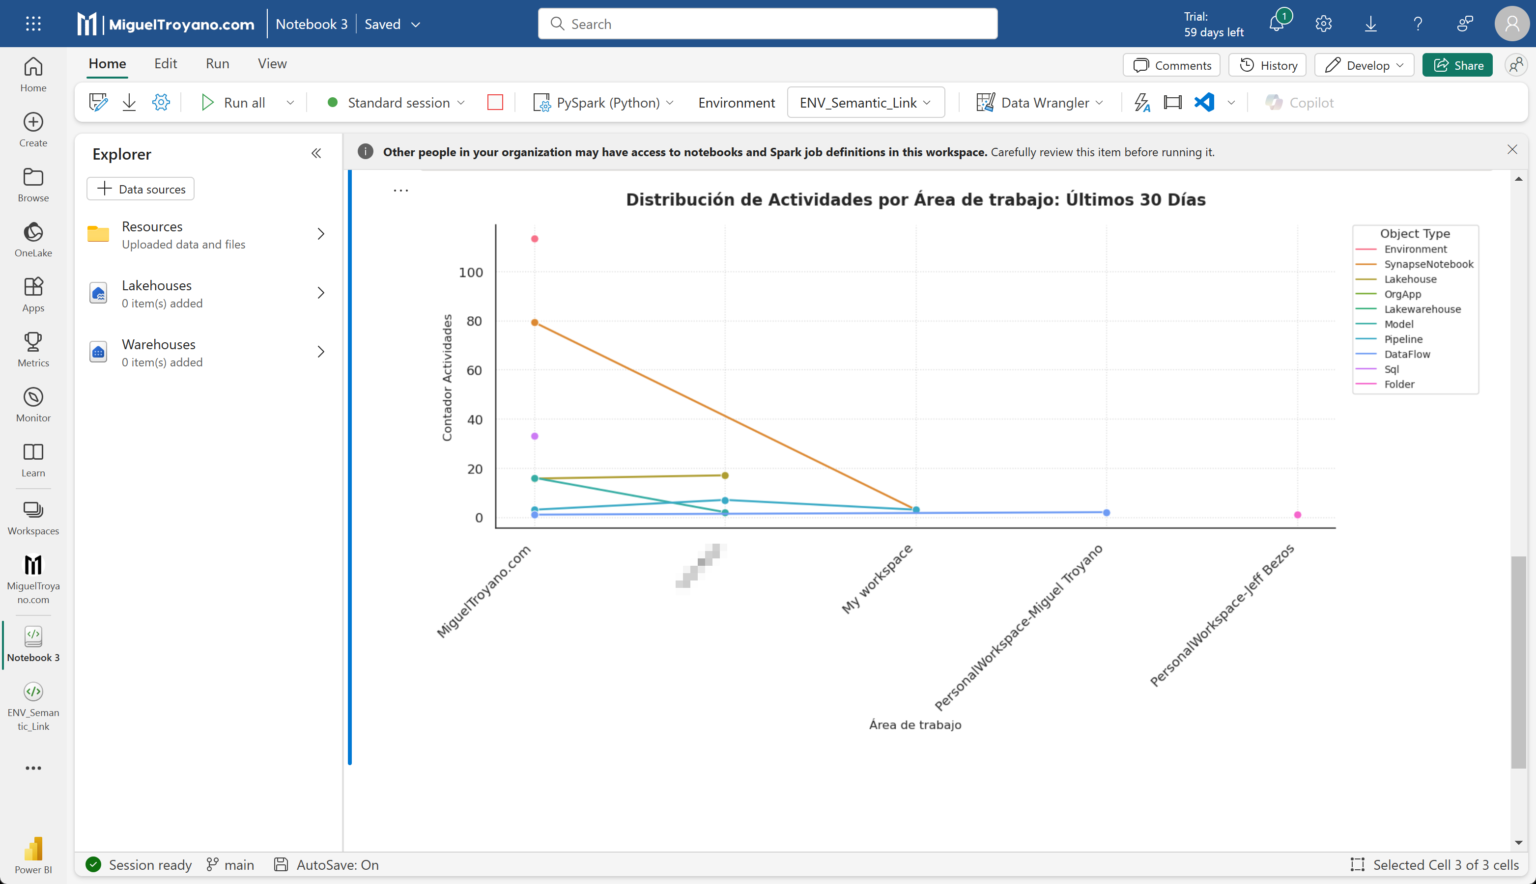Collapse the Explorer panel
The image size is (1536, 884).
(x=316, y=153)
